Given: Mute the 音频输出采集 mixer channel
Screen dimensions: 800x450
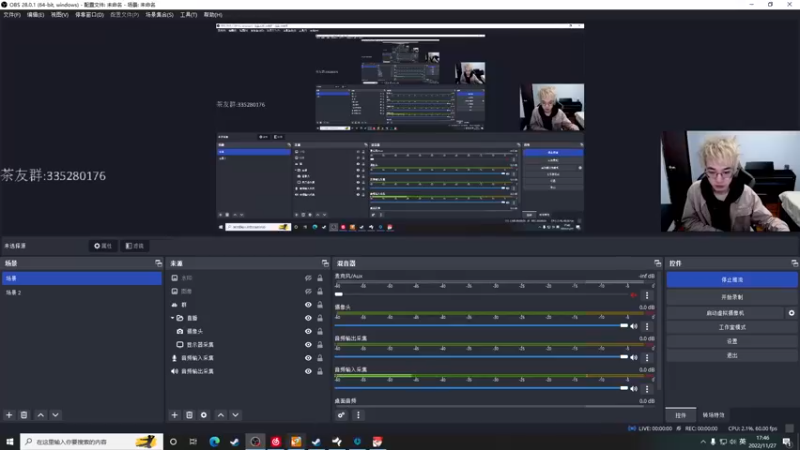Looking at the screenshot, I should pyautogui.click(x=634, y=357).
